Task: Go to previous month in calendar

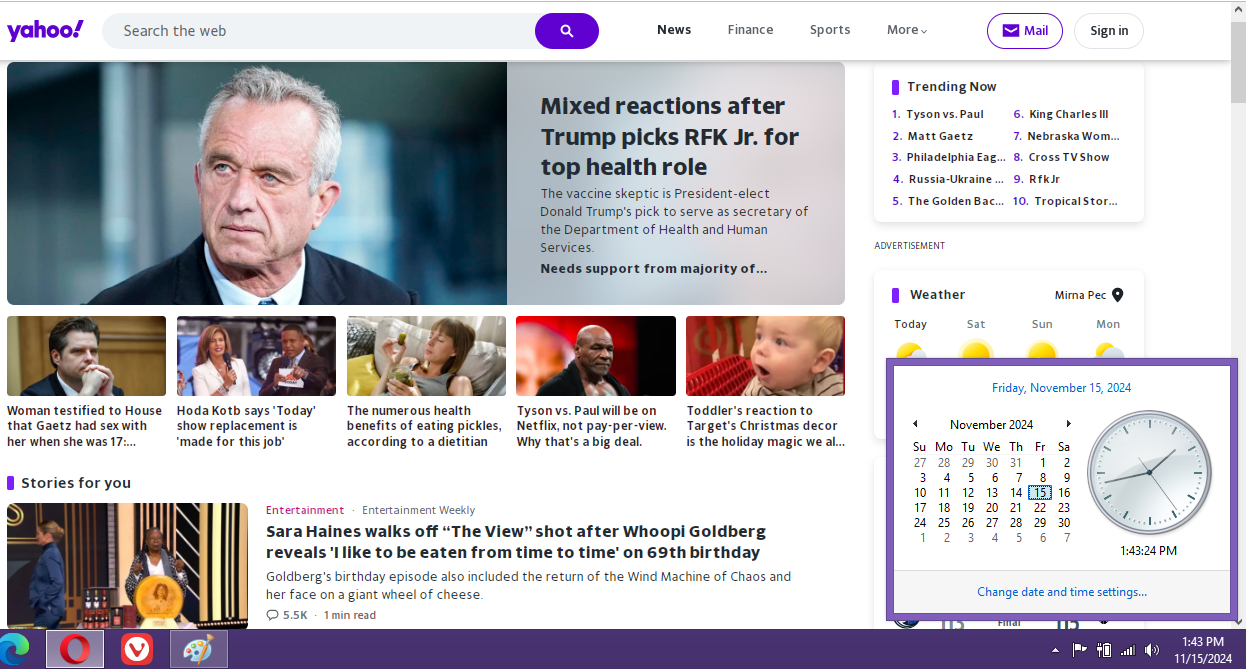Action: (x=915, y=424)
